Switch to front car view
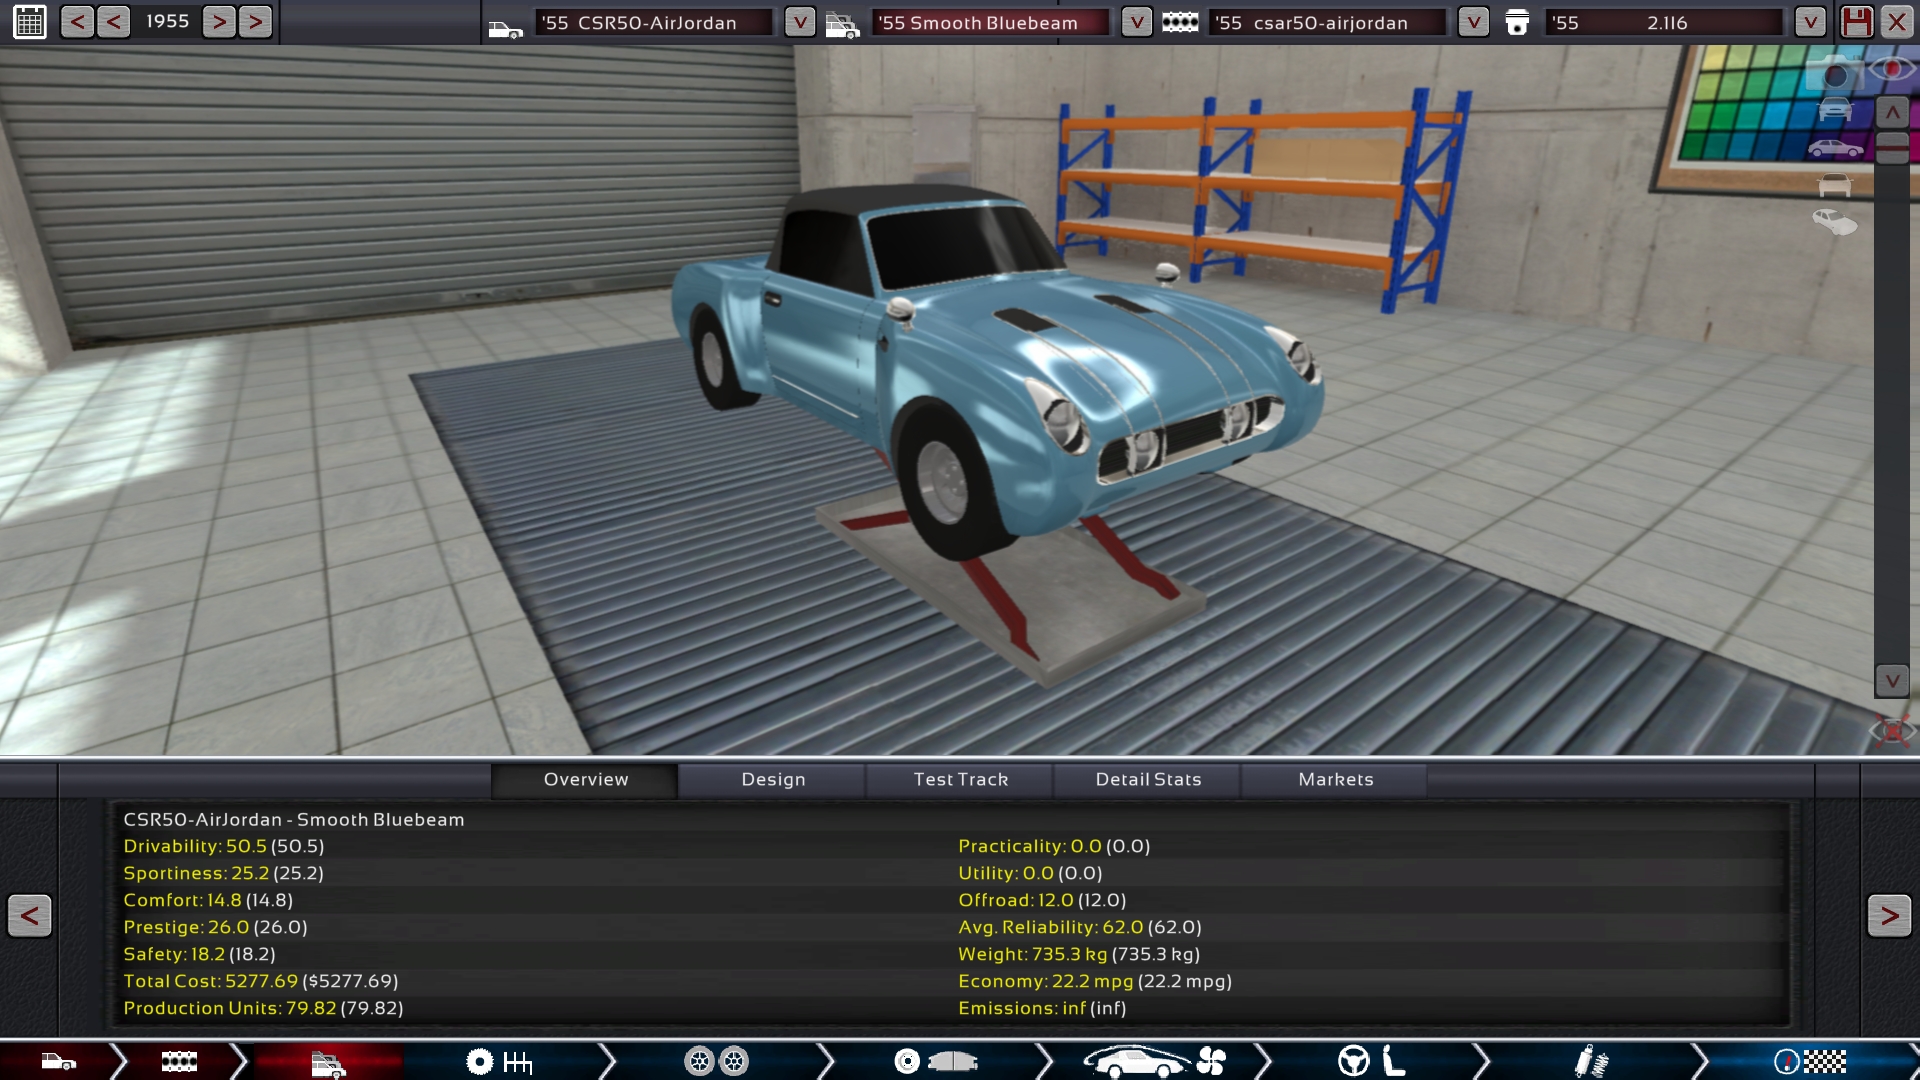Image resolution: width=1920 pixels, height=1080 pixels. (1835, 110)
